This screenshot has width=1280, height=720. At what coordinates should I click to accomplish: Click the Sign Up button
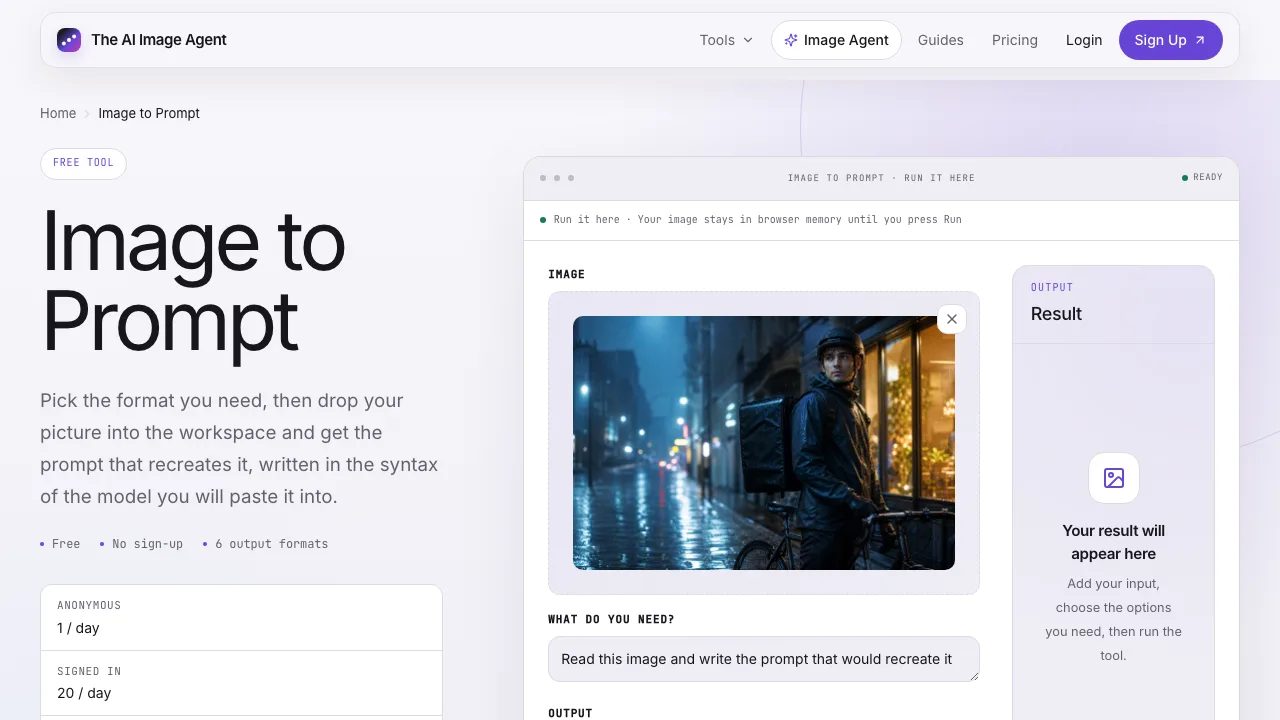pos(1171,40)
